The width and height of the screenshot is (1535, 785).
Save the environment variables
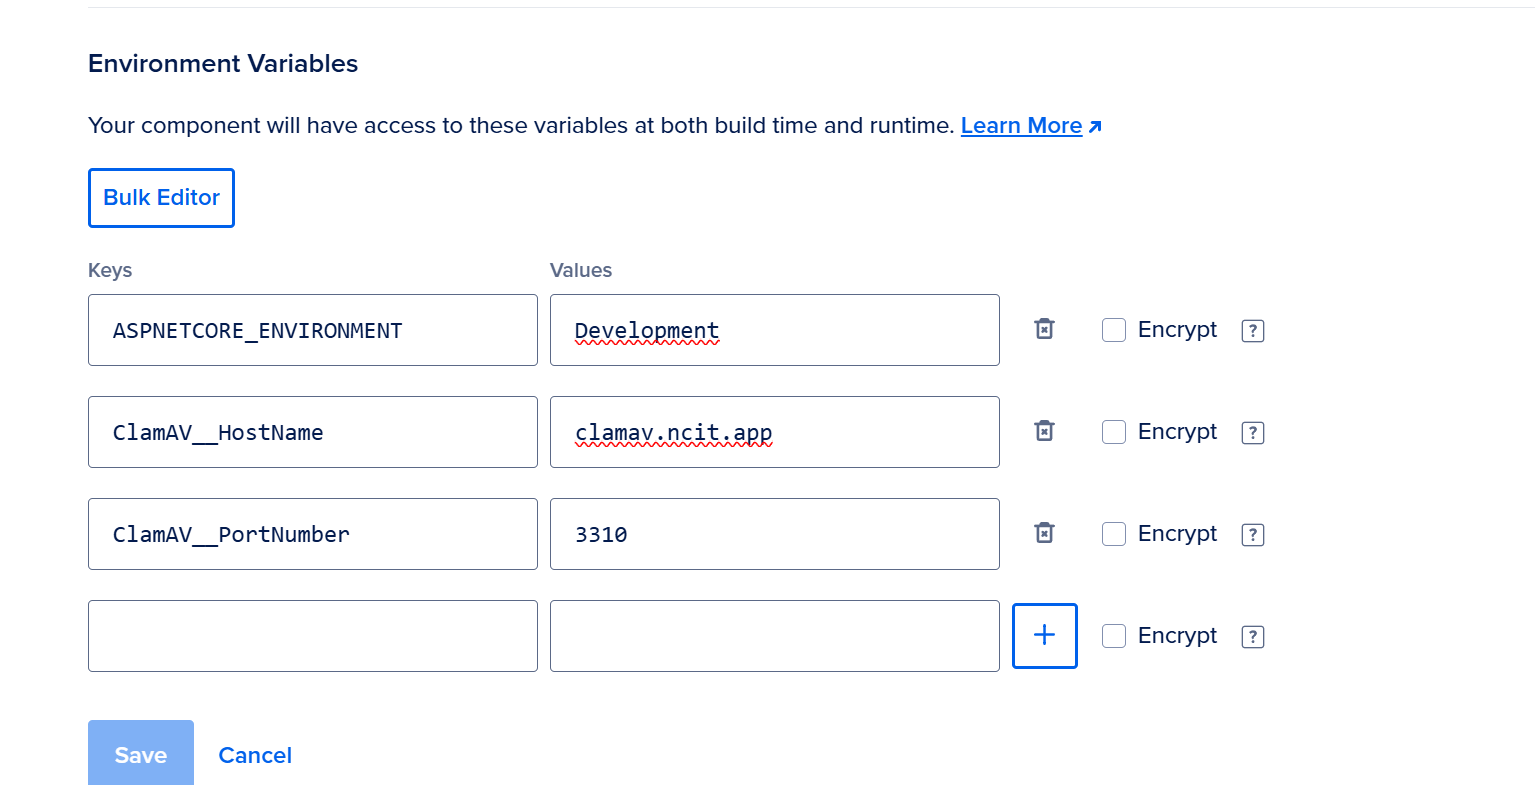coord(141,754)
